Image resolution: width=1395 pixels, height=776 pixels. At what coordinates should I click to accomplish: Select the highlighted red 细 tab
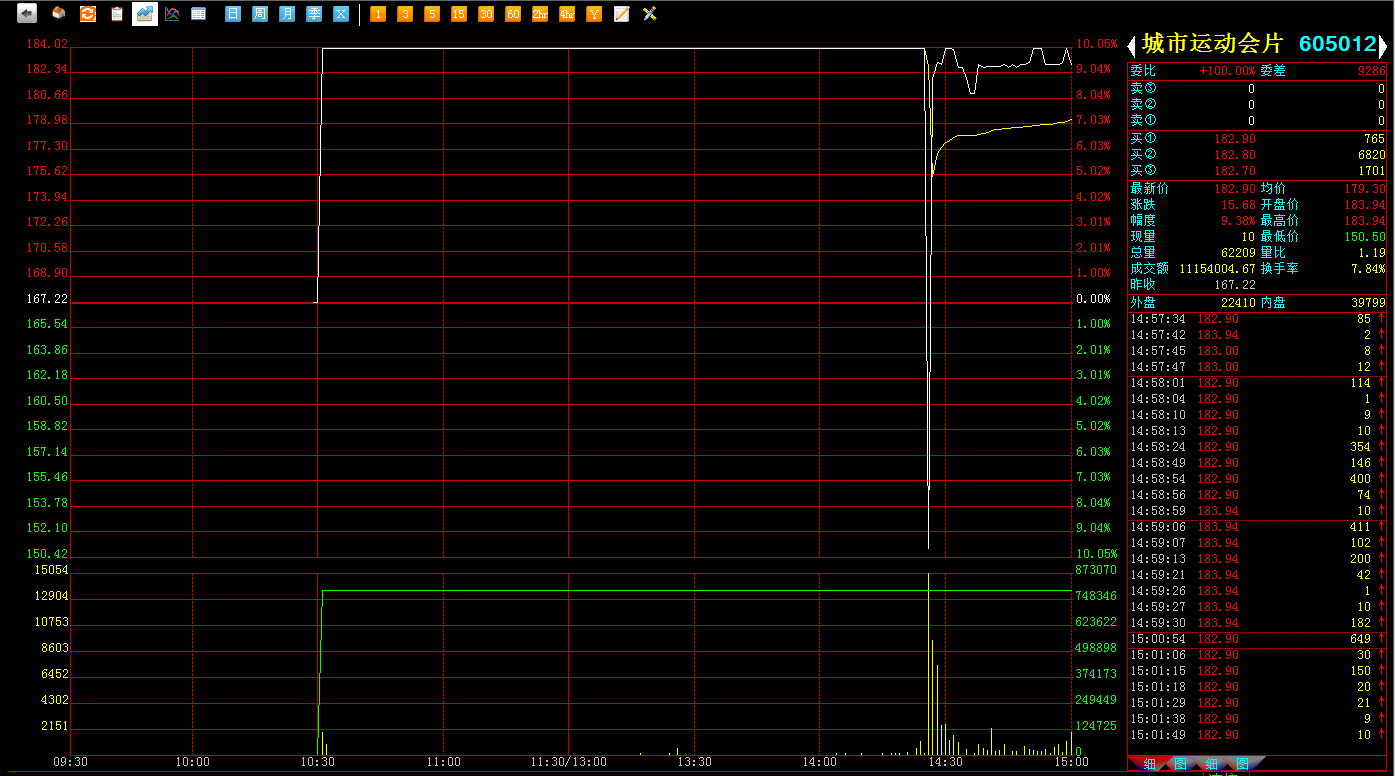[x=1149, y=765]
